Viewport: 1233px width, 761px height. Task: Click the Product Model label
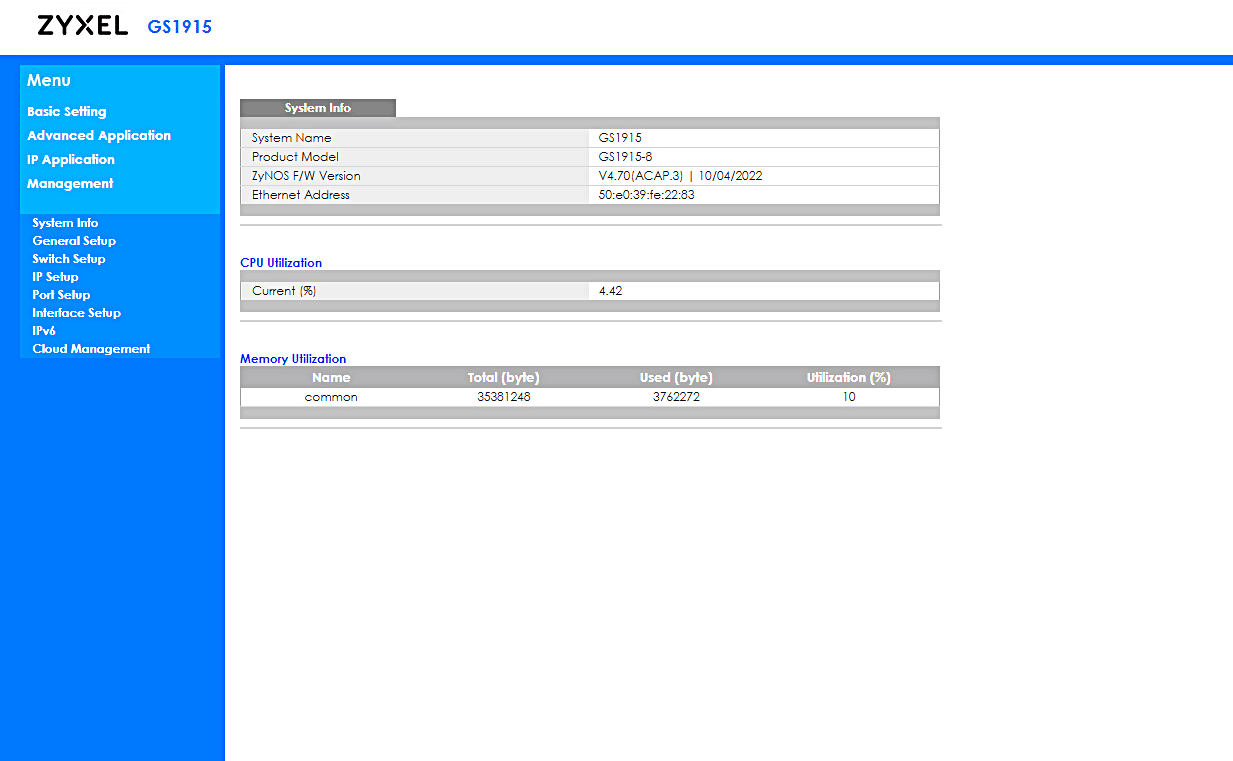(x=295, y=157)
